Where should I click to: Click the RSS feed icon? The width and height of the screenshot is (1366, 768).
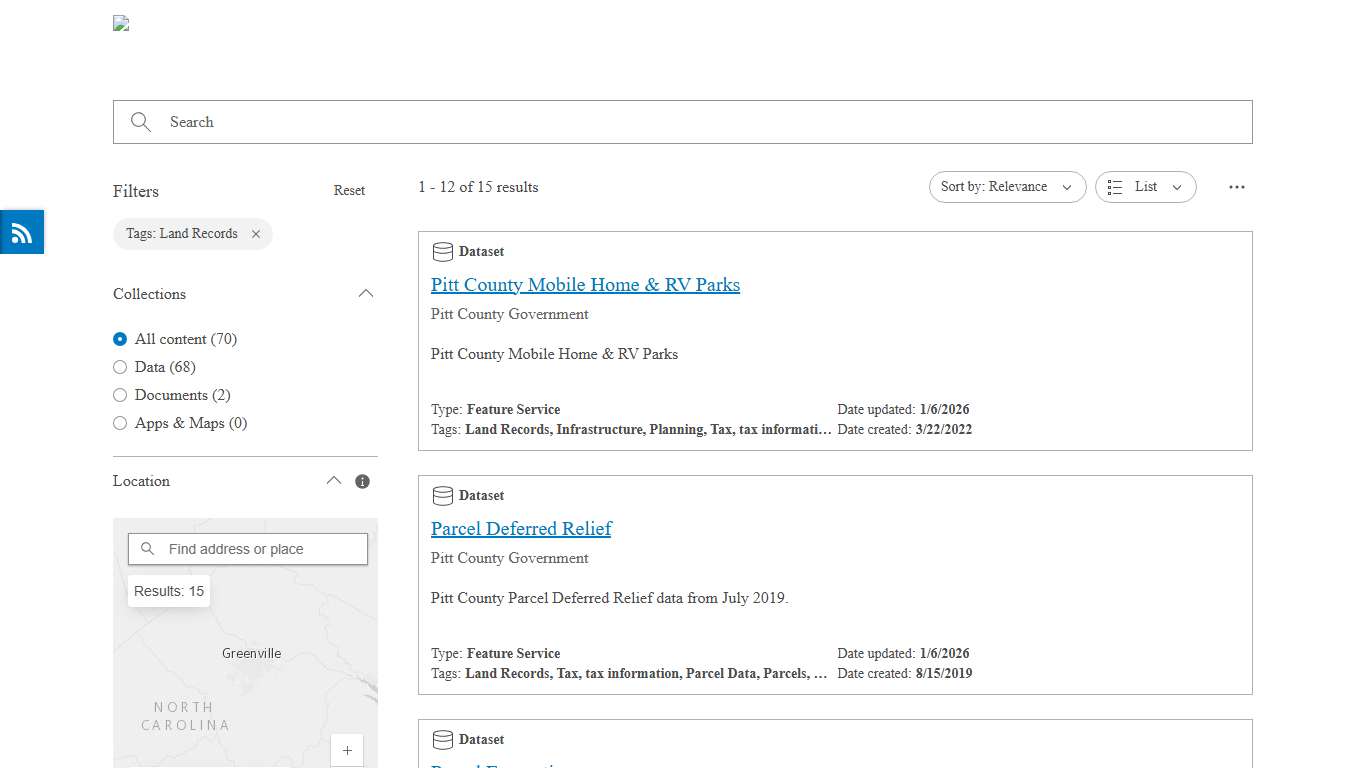click(22, 233)
